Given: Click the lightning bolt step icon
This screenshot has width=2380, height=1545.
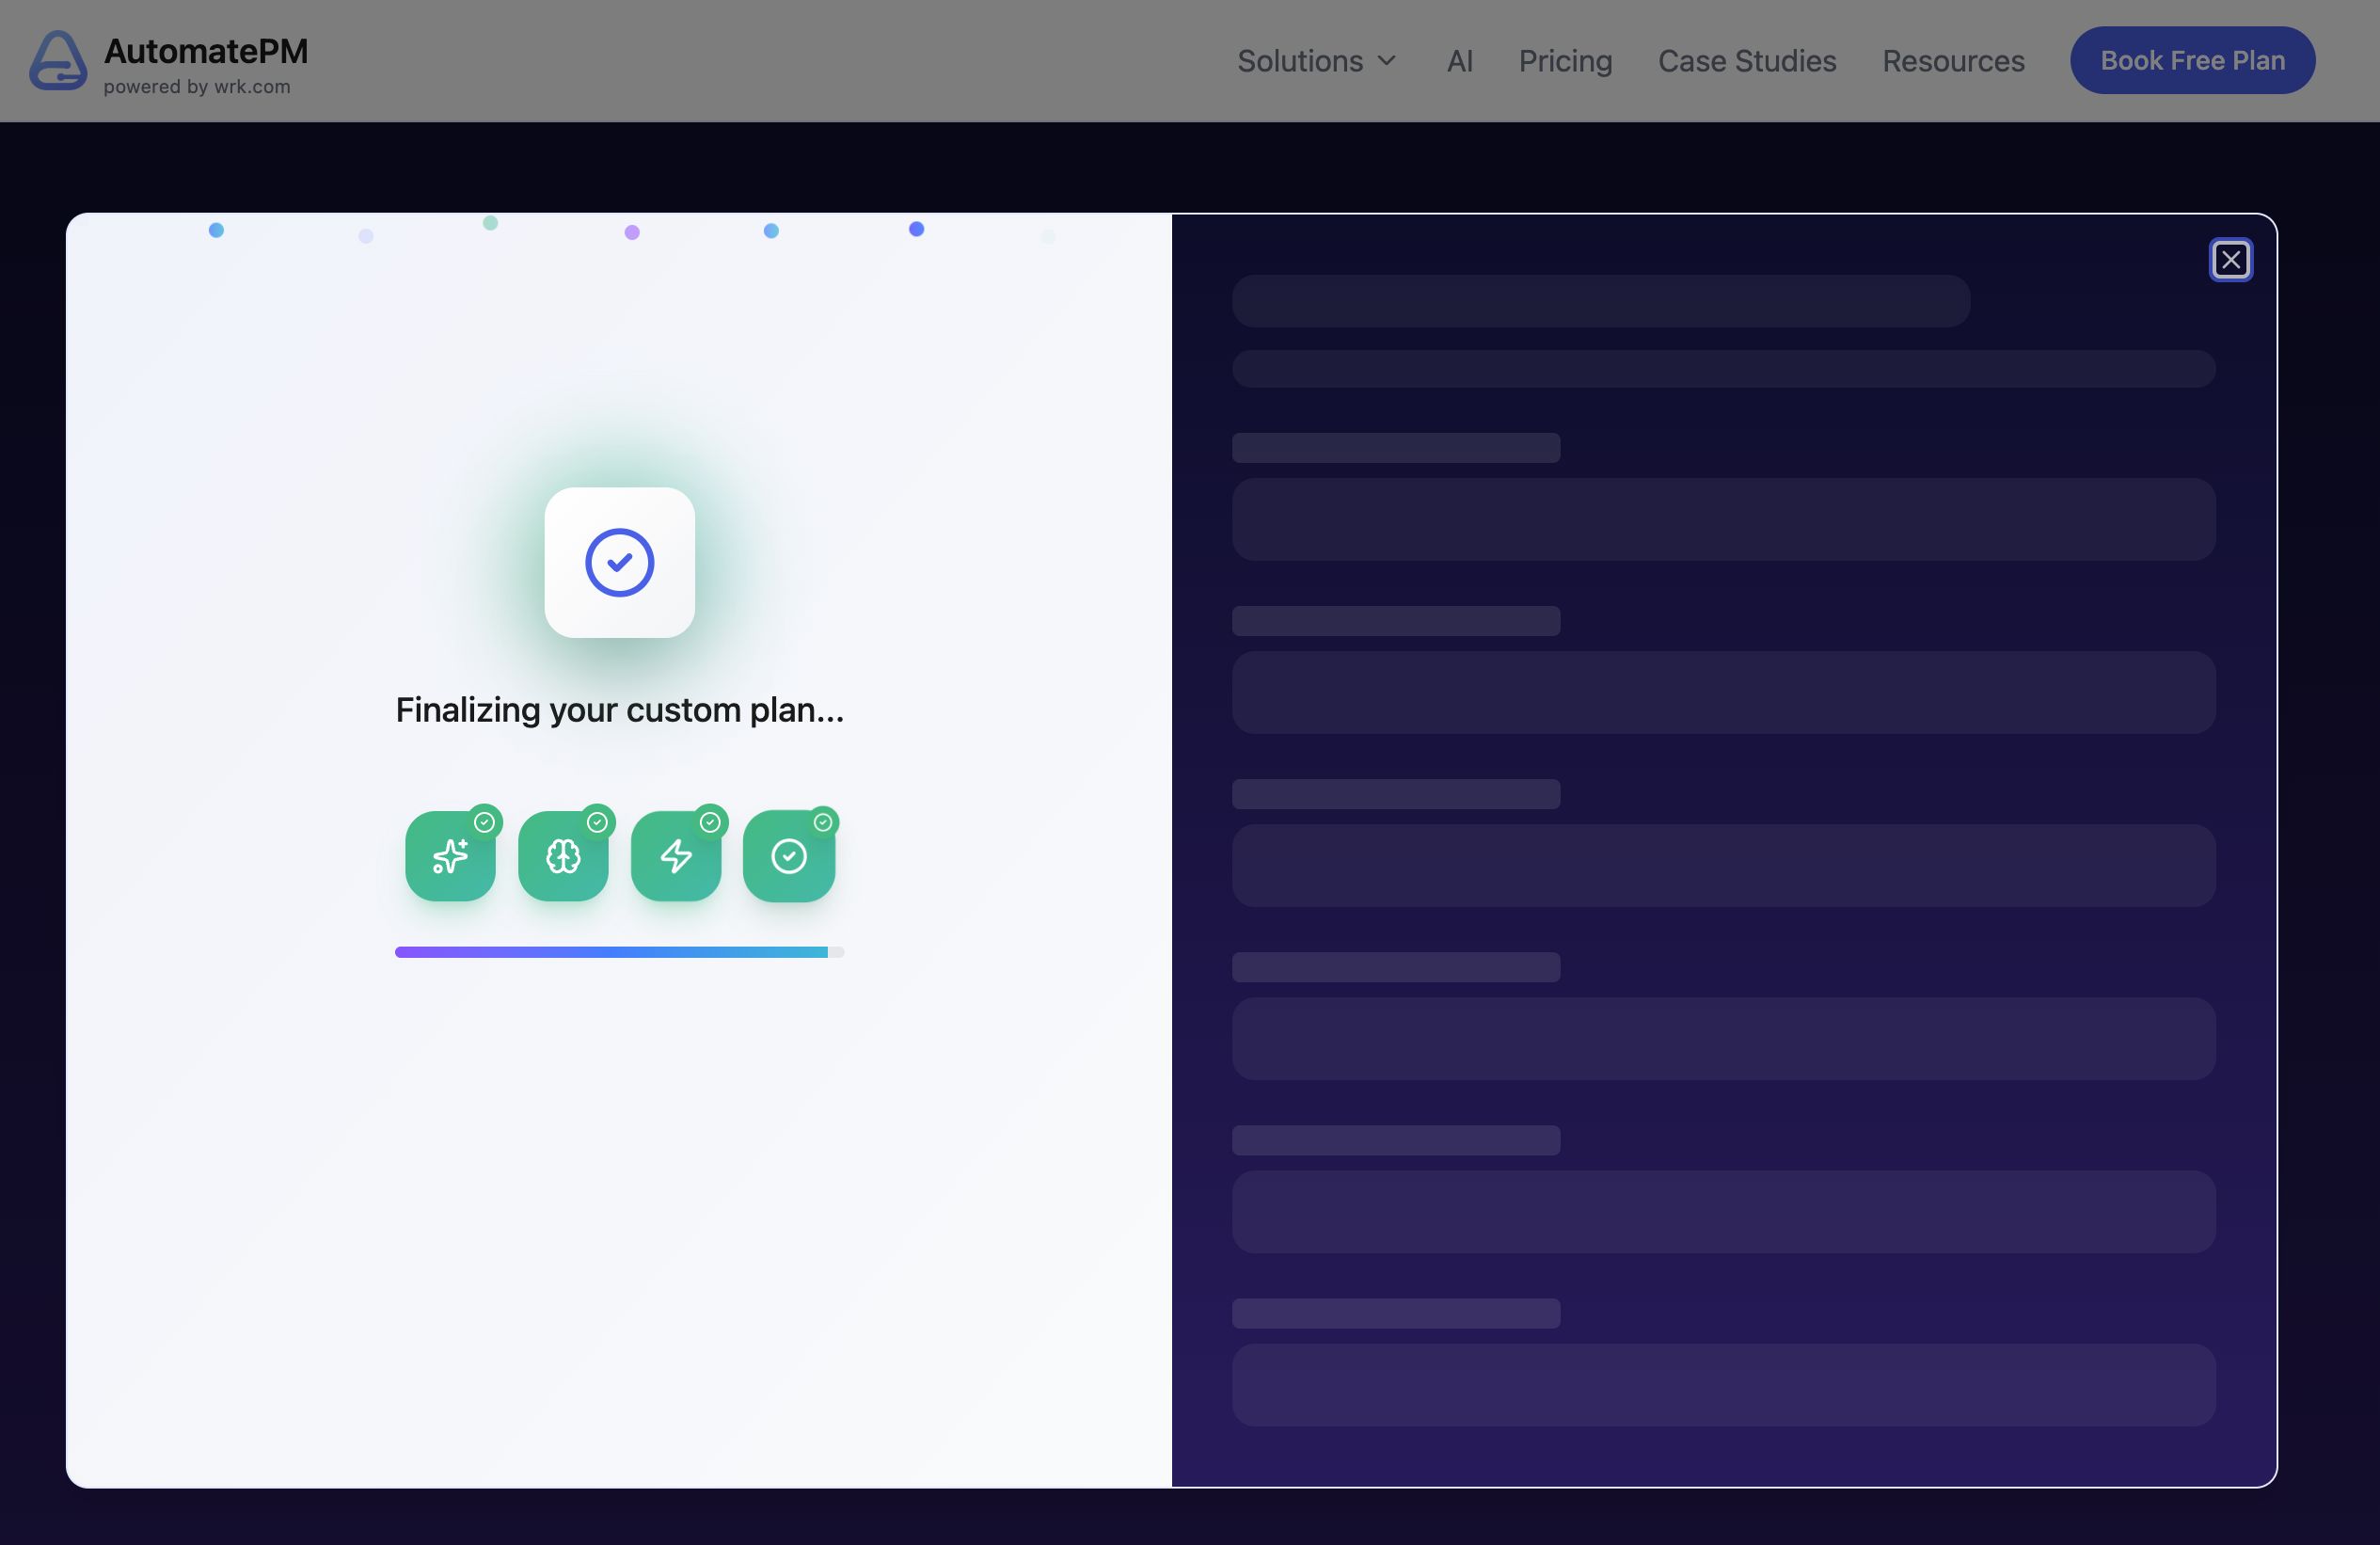Looking at the screenshot, I should point(676,857).
